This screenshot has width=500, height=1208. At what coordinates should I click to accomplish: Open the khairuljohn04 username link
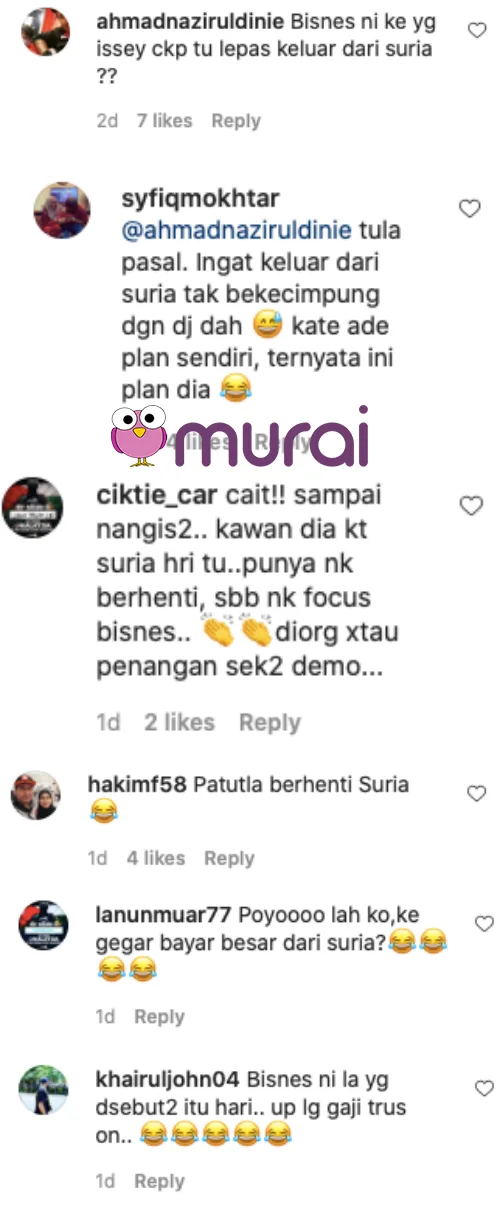167,1079
